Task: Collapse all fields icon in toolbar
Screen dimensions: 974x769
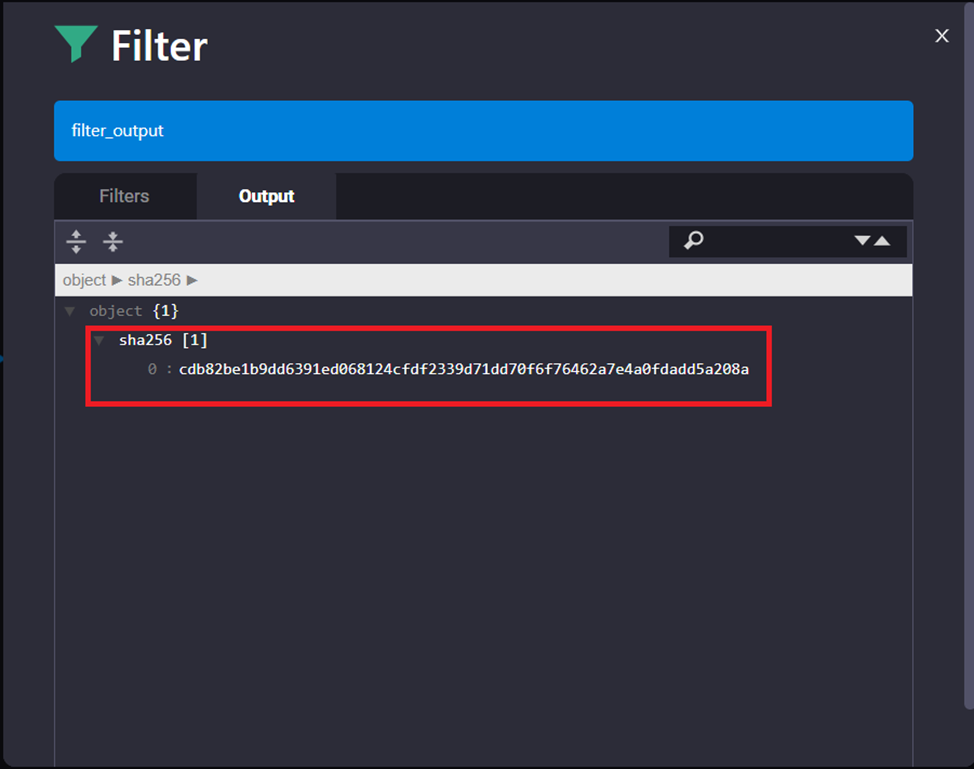Action: (x=112, y=242)
